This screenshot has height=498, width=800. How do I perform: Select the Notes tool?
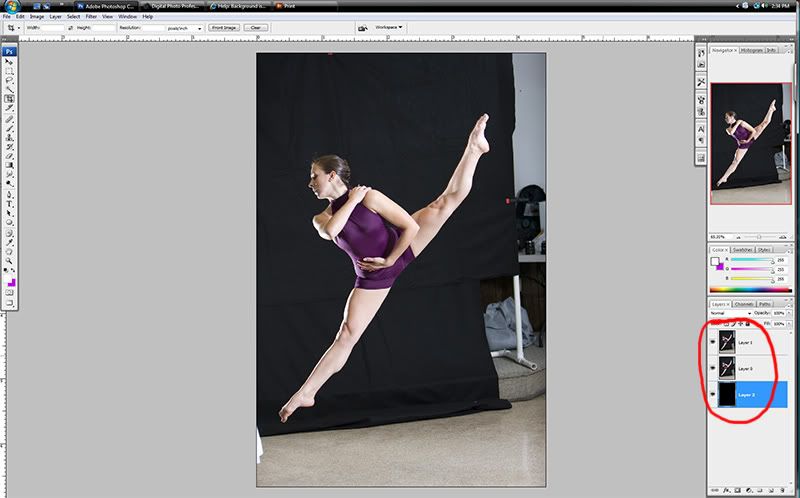coord(9,233)
